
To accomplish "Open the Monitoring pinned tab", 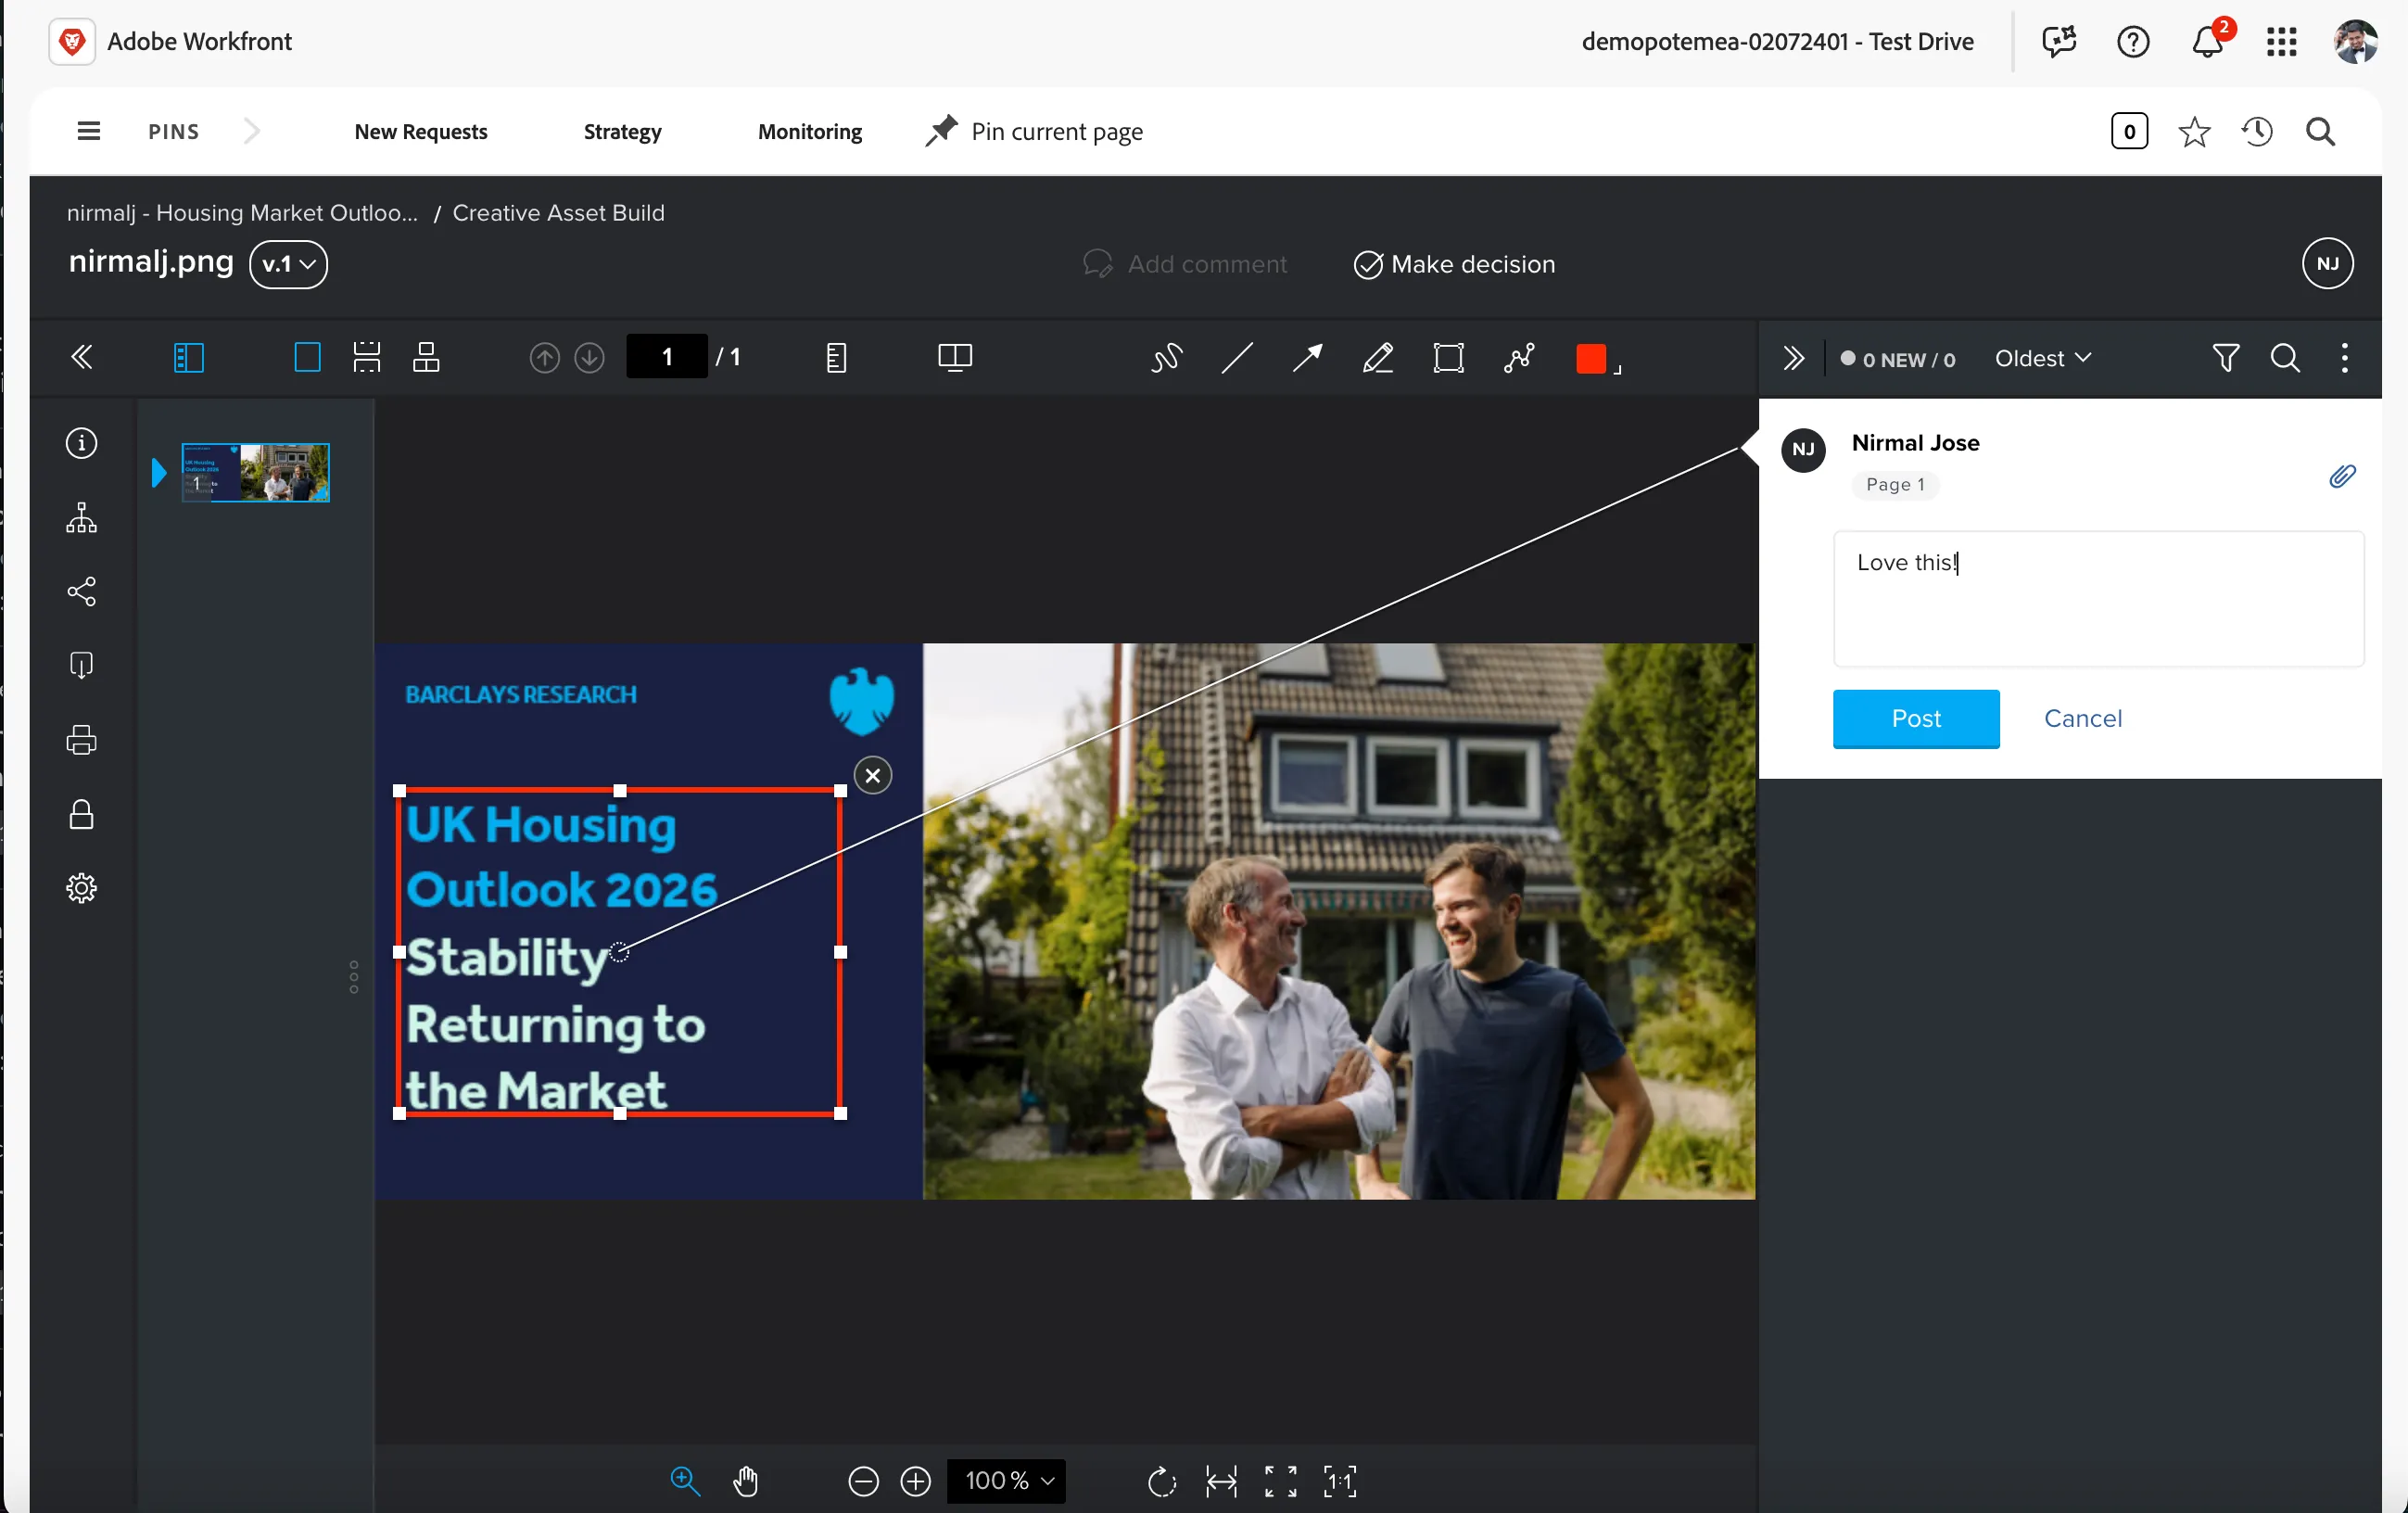I will [809, 131].
